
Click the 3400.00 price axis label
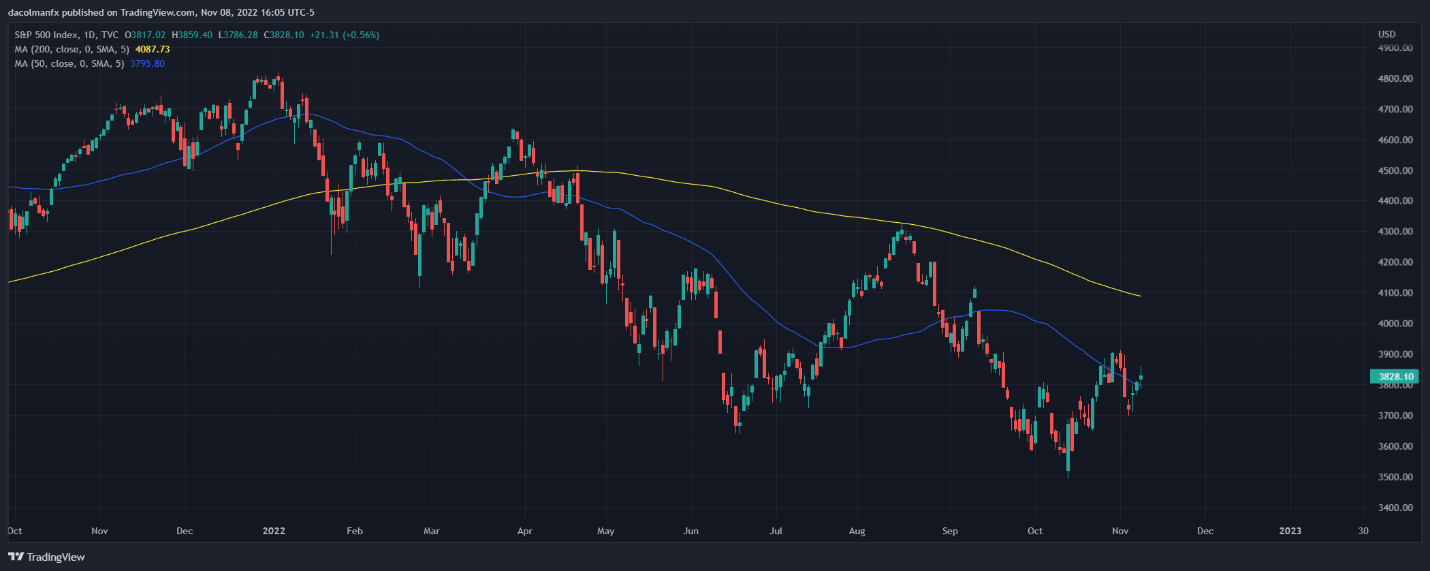(x=1394, y=508)
